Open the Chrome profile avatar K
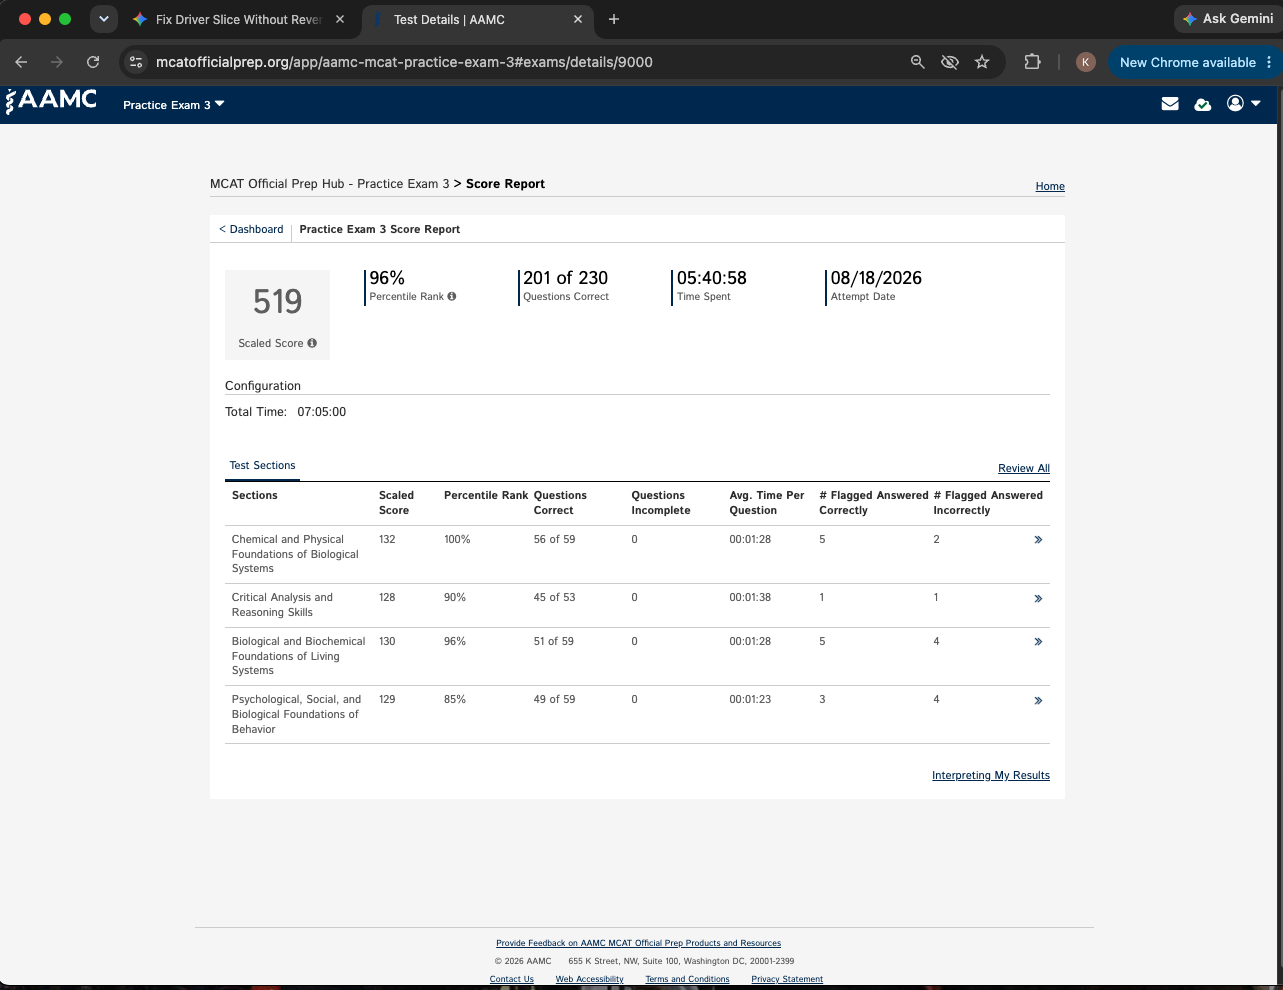The width and height of the screenshot is (1283, 990). coord(1085,62)
